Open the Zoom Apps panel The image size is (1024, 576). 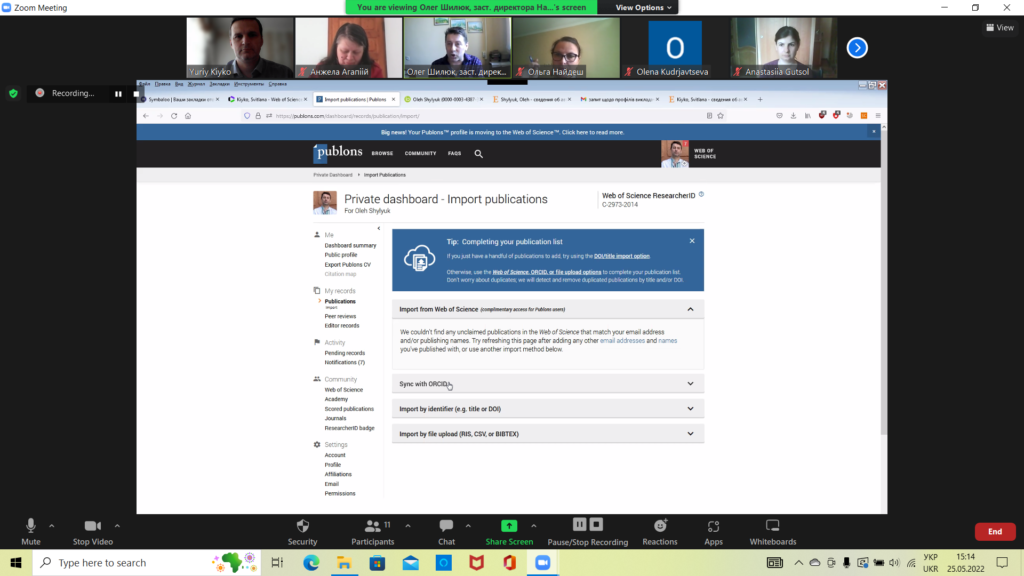click(713, 532)
